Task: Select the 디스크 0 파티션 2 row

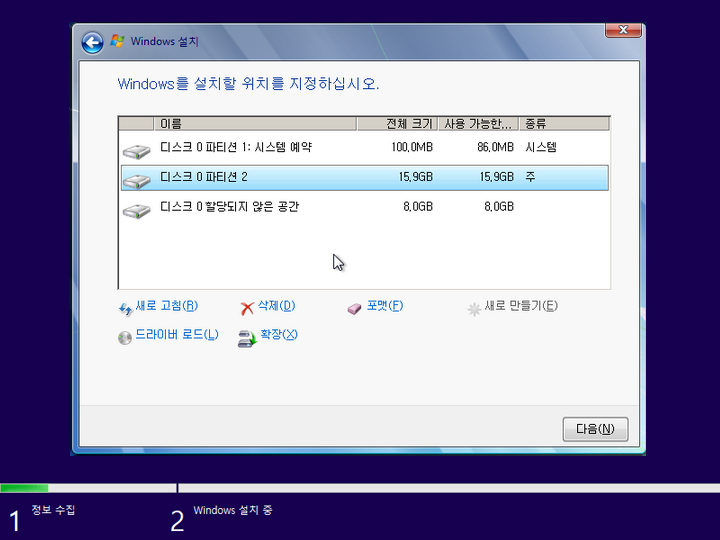Action: [x=365, y=178]
